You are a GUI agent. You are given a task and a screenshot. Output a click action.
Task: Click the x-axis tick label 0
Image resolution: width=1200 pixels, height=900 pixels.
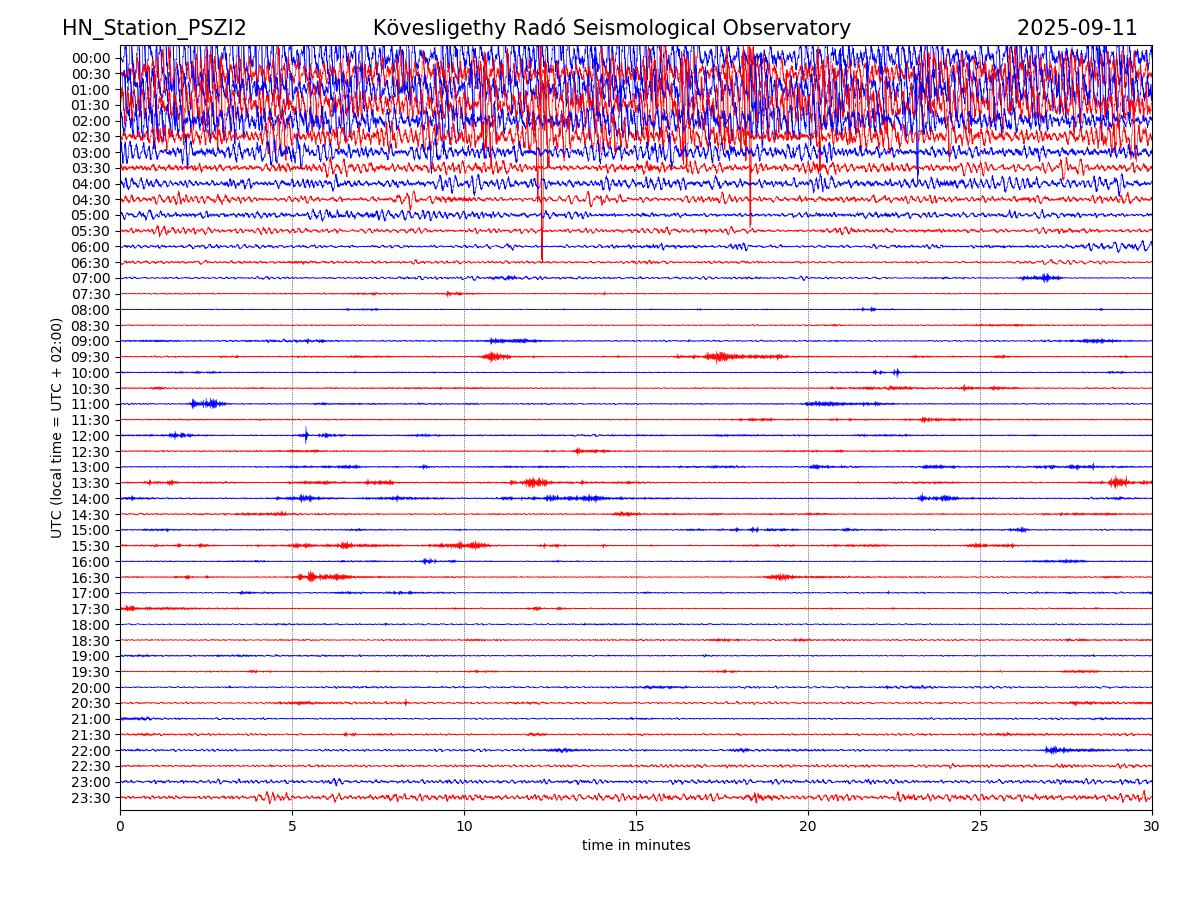(120, 827)
